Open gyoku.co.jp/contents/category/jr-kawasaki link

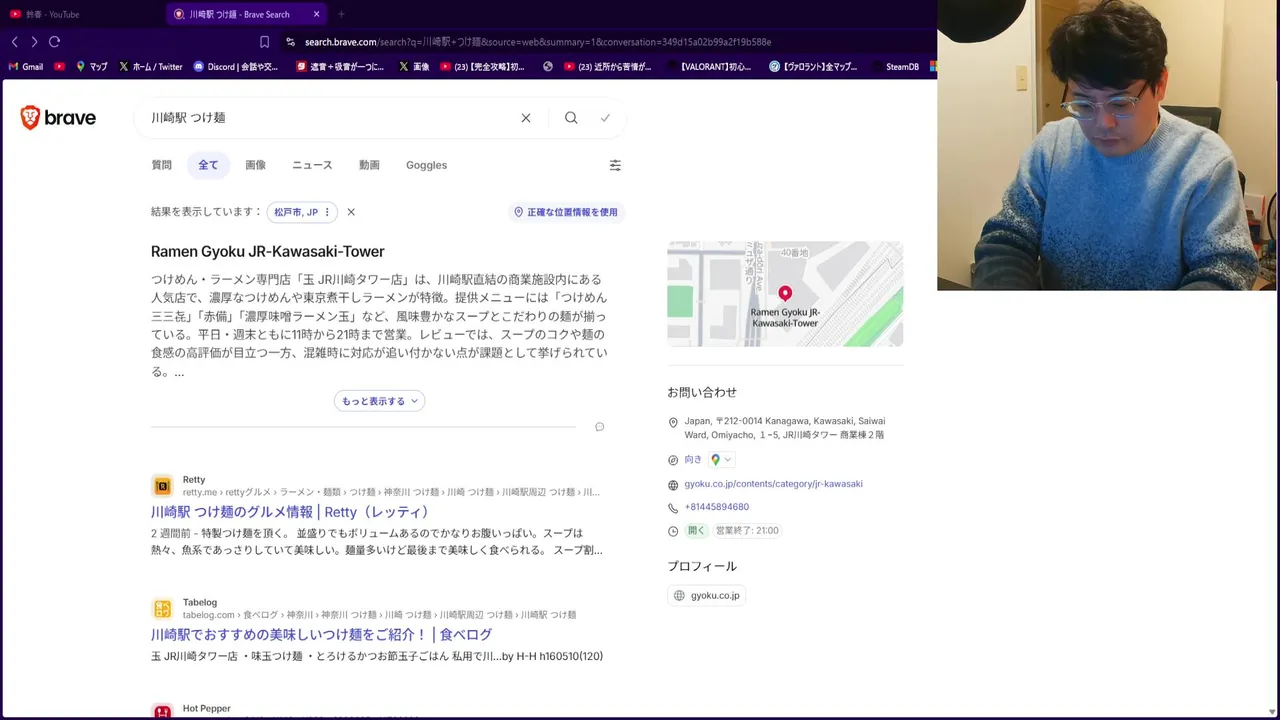click(x=773, y=484)
